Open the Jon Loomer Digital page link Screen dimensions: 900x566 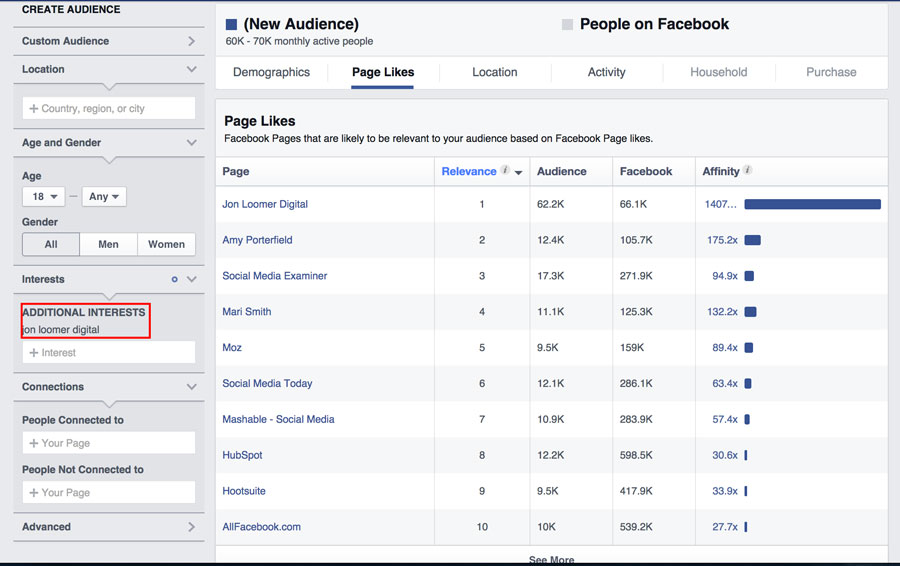[265, 204]
